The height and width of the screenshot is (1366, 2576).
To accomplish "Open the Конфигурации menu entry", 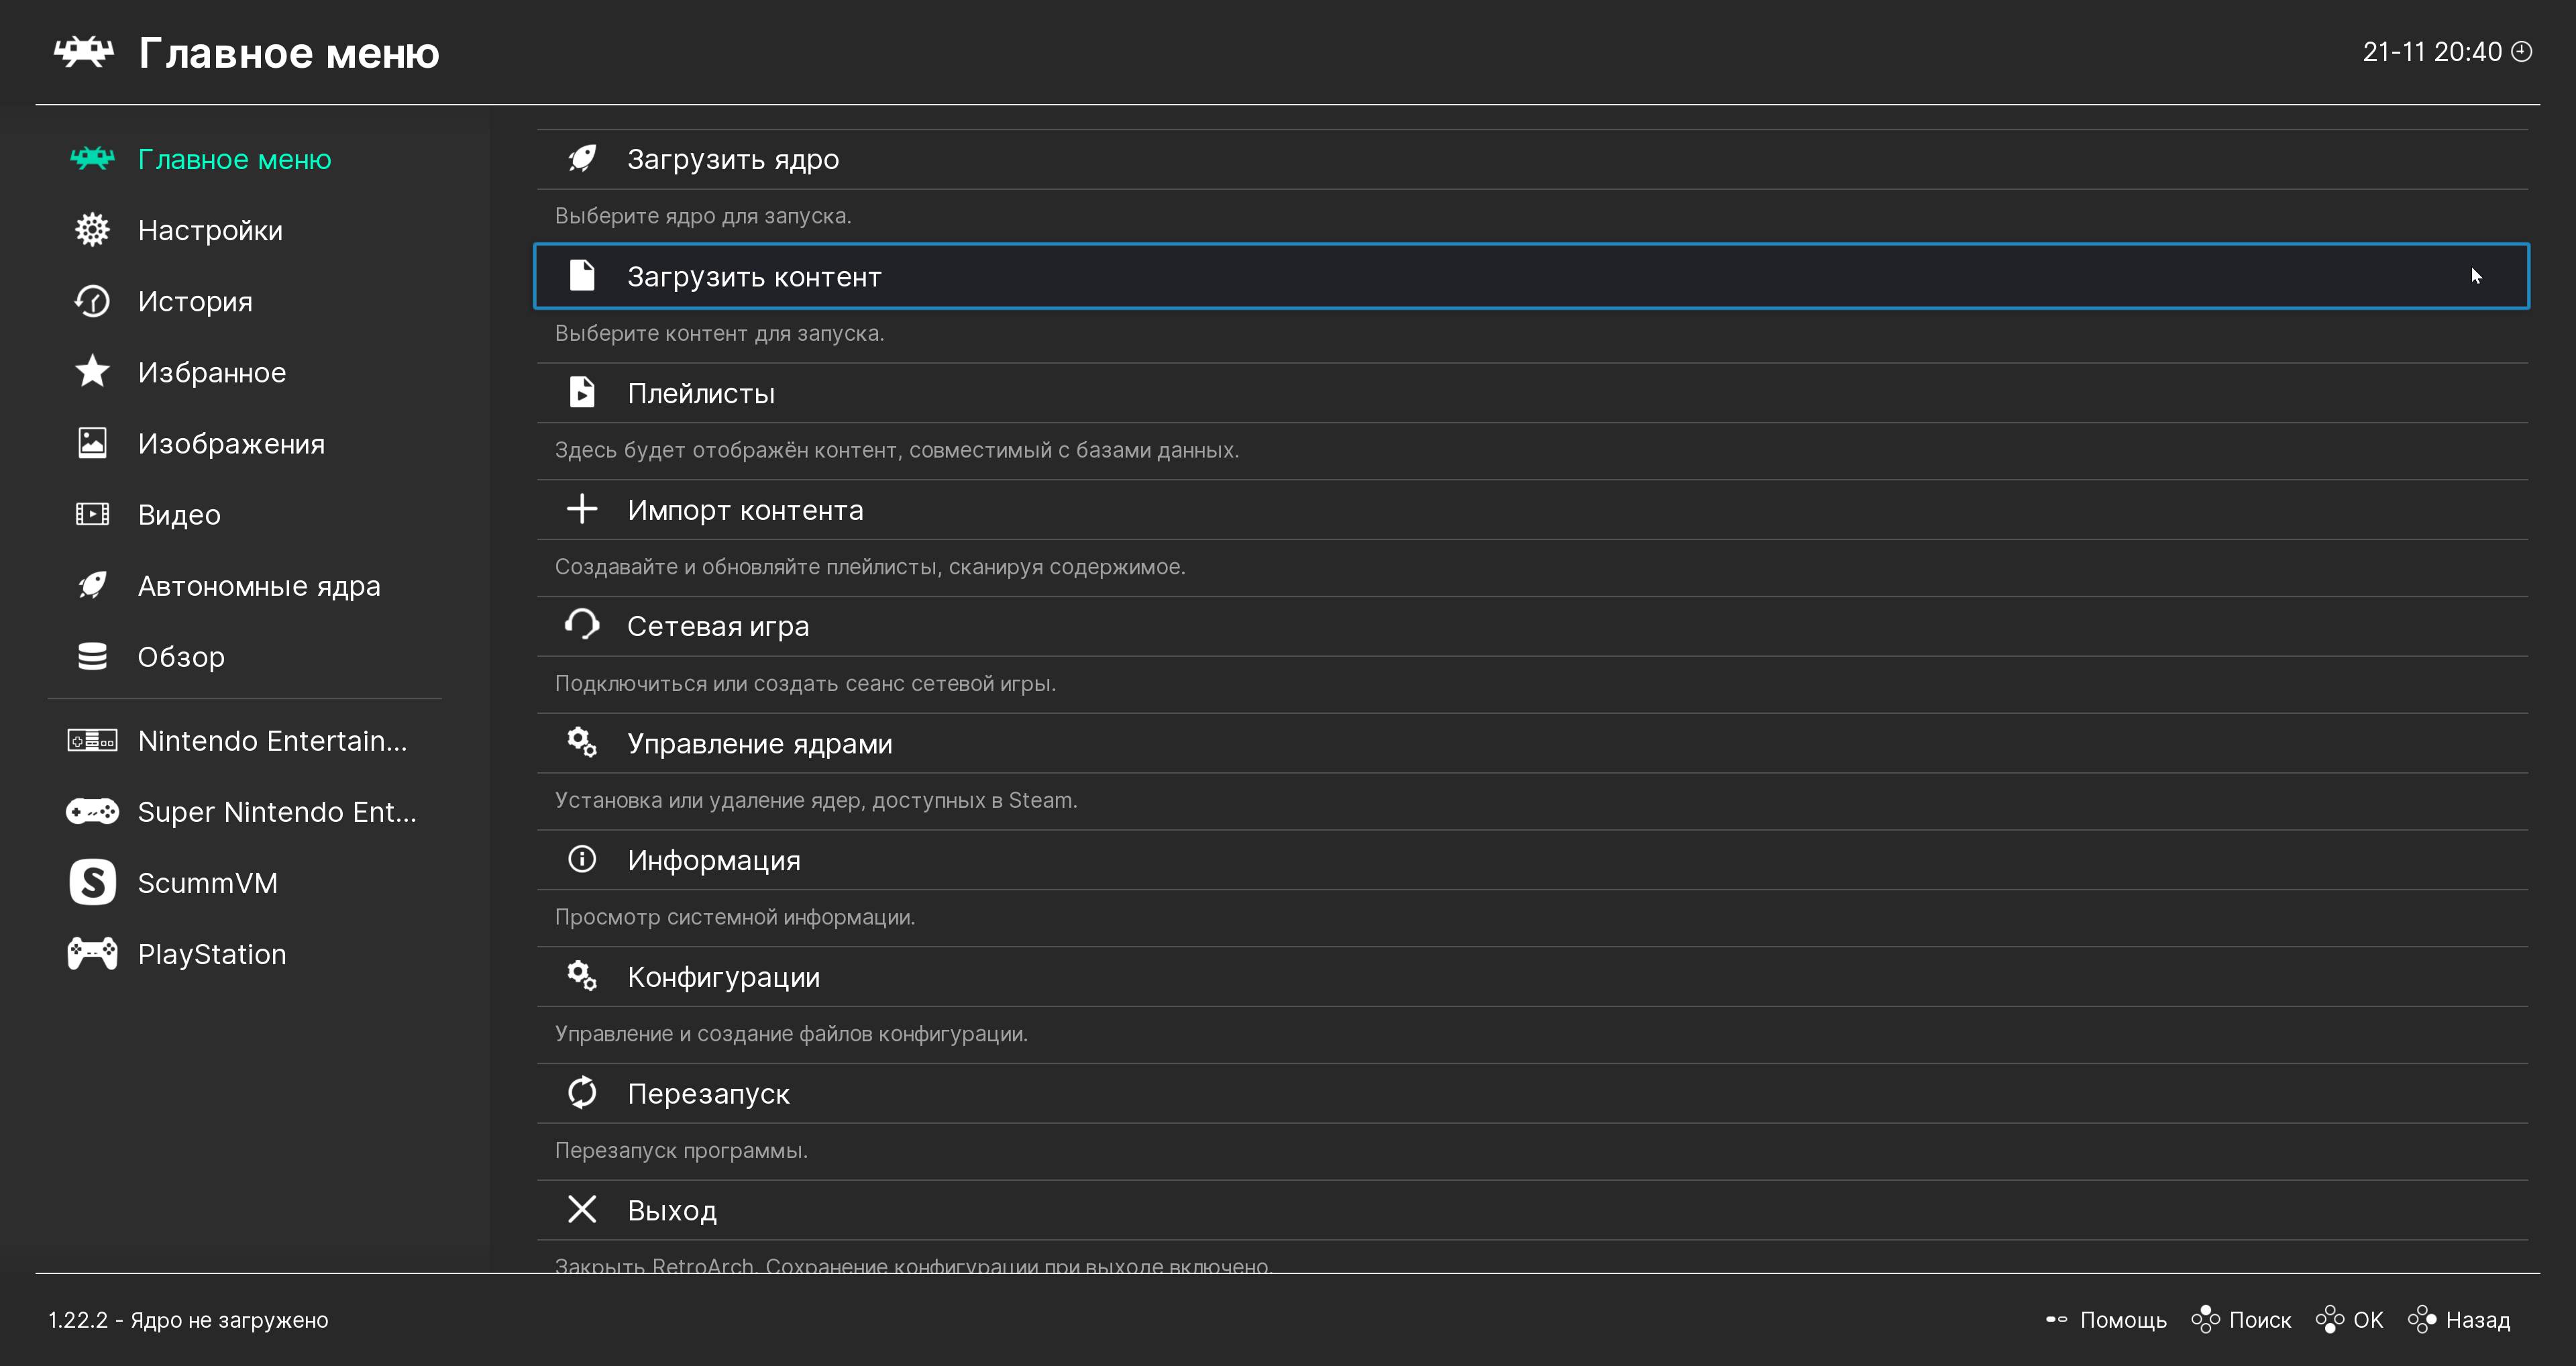I will 723,977.
